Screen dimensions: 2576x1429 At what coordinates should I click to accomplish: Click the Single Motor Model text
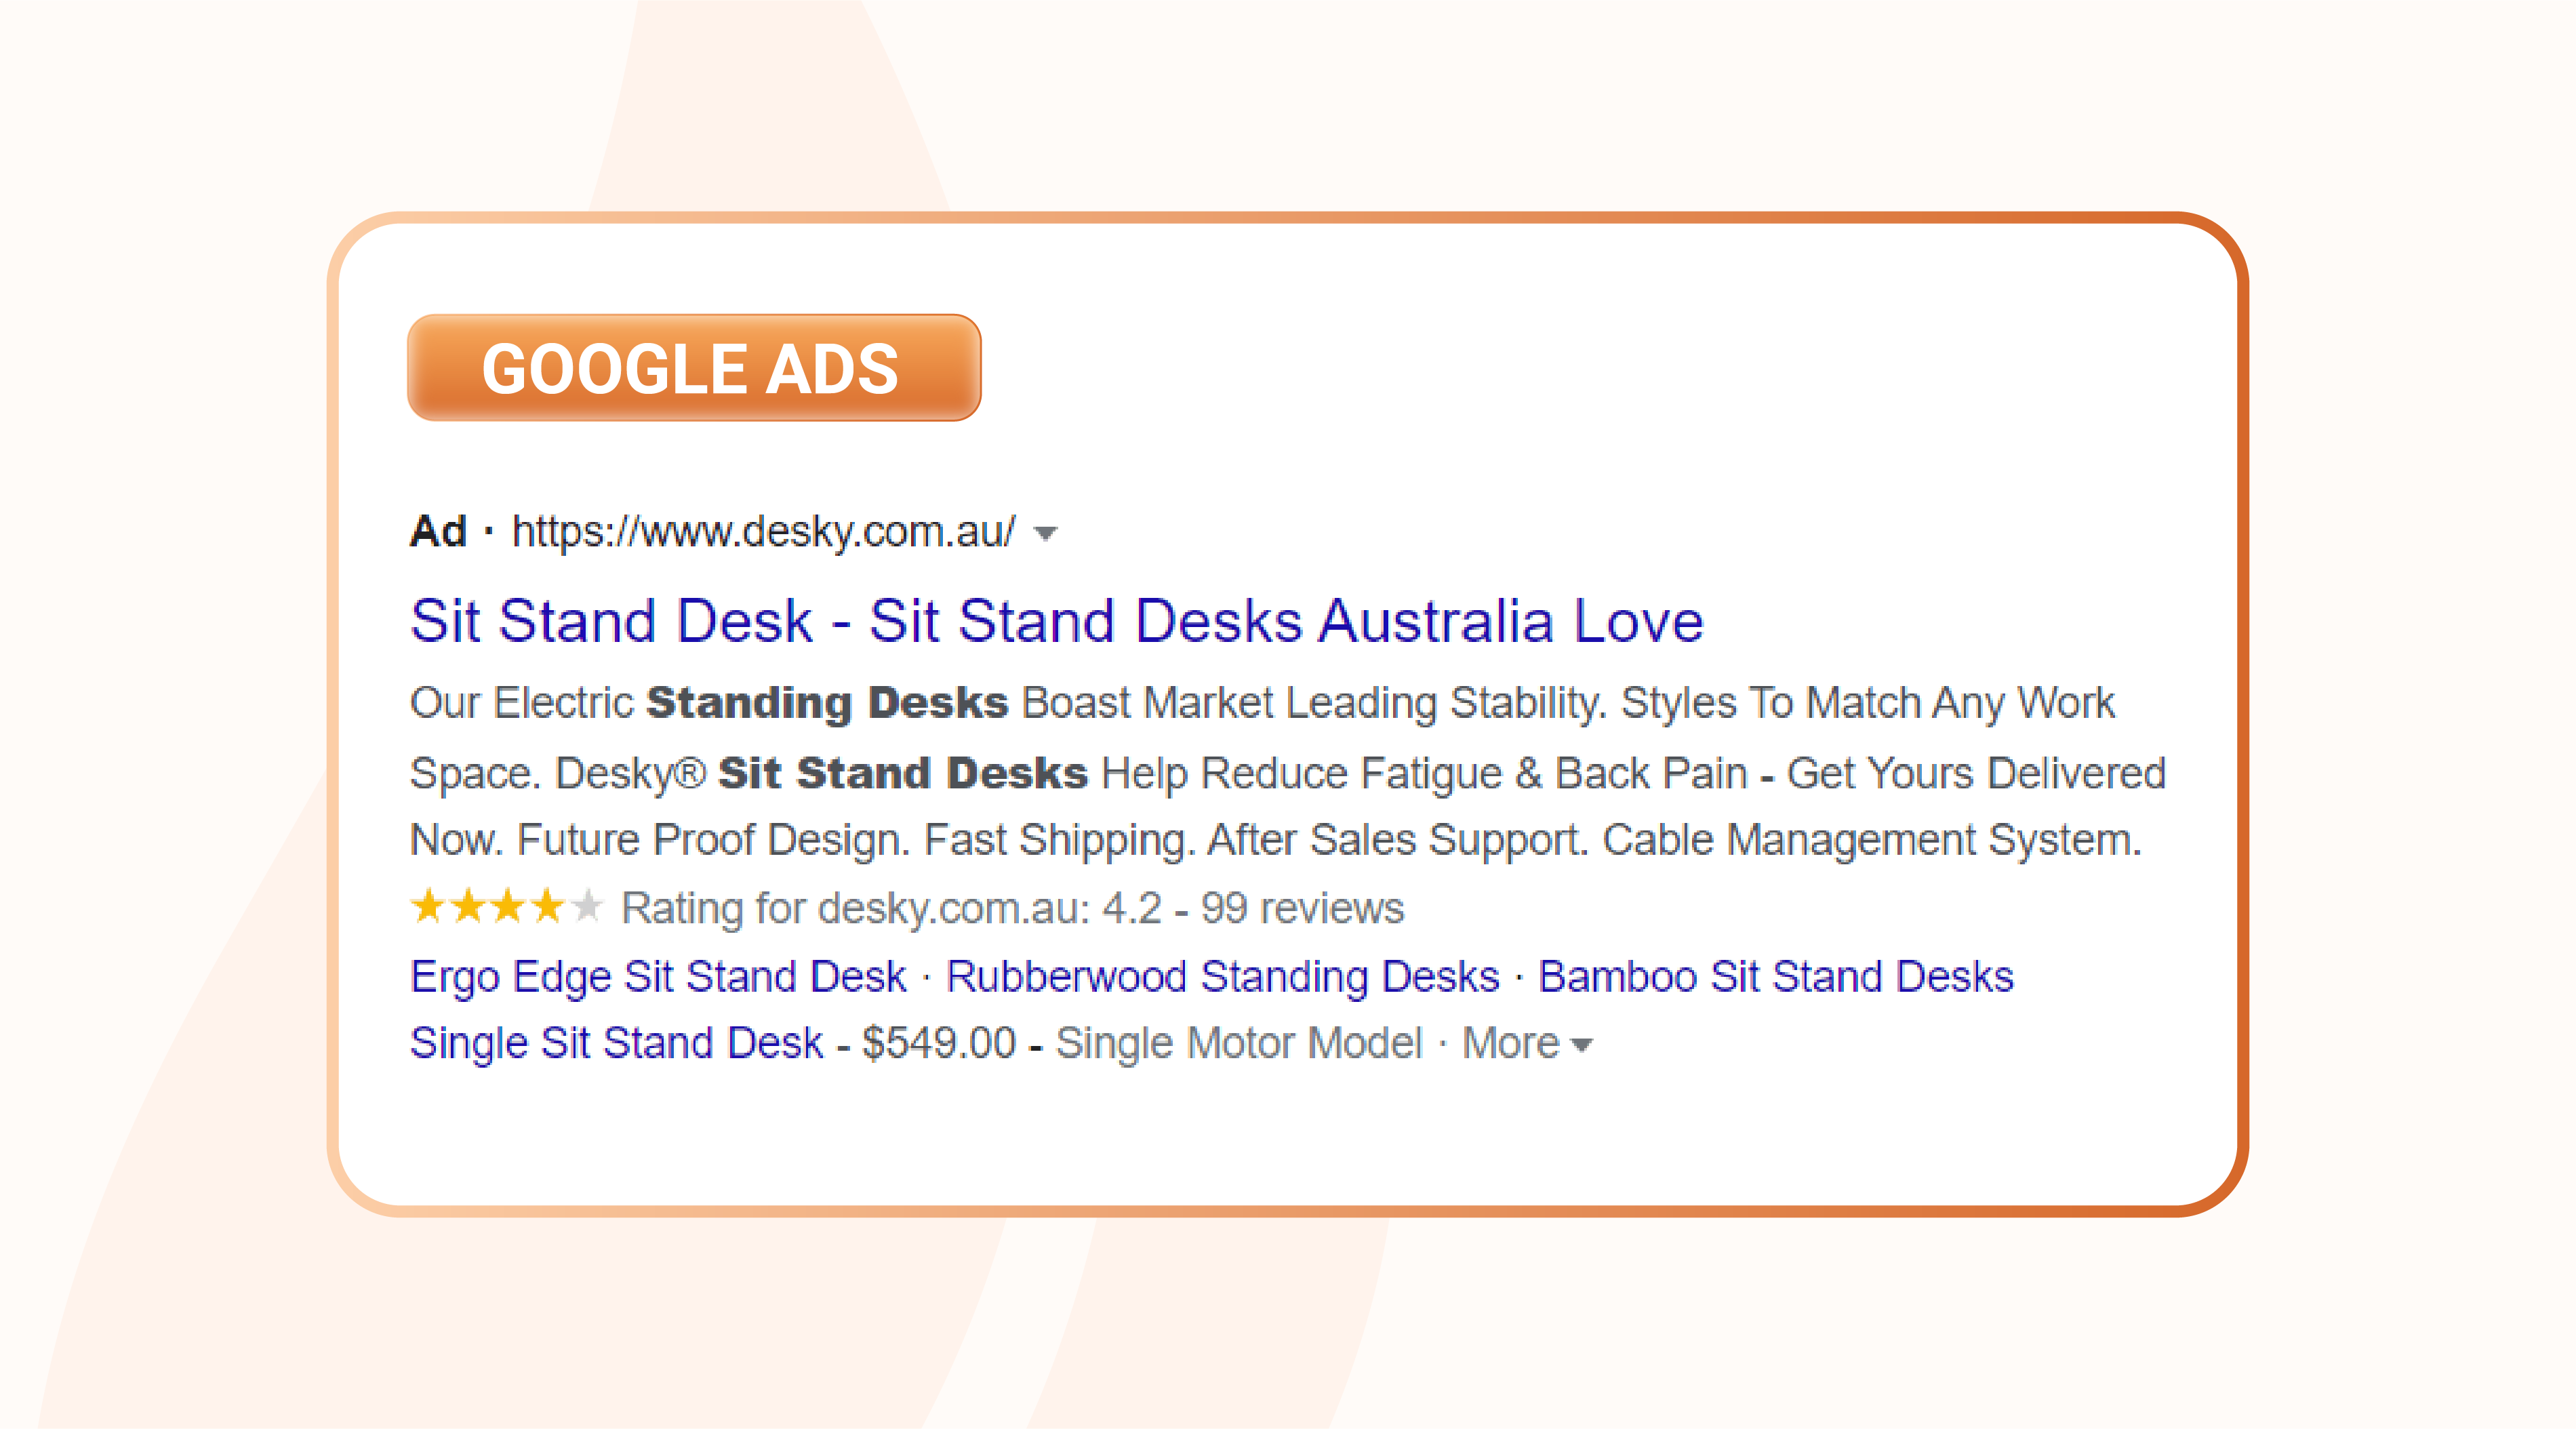1239,1044
